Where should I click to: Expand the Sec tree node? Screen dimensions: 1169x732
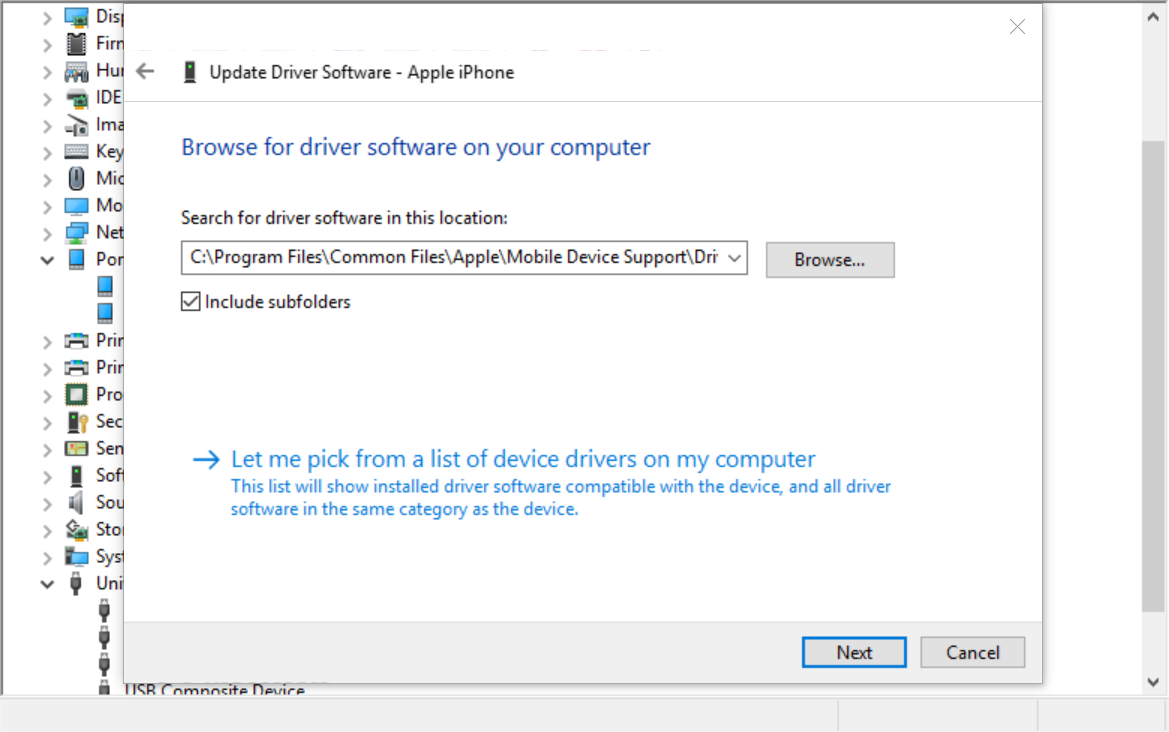[x=47, y=423]
